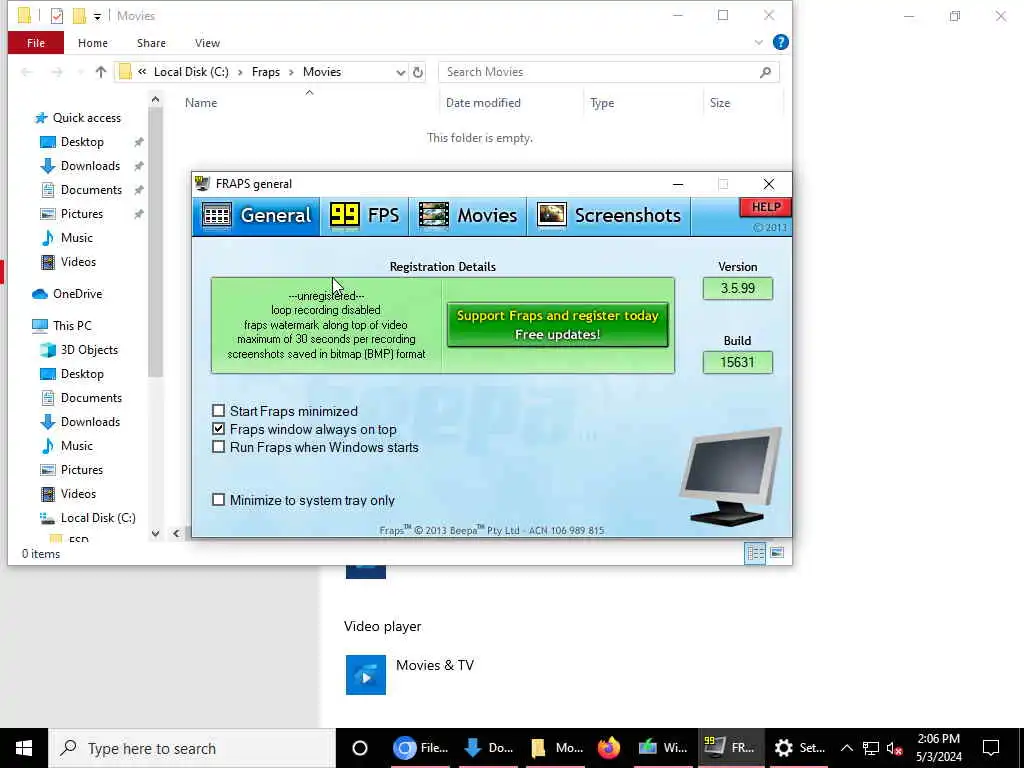Screen dimensions: 1024x768
Task: Switch to the FPS tab in Fraps
Action: 364,216
